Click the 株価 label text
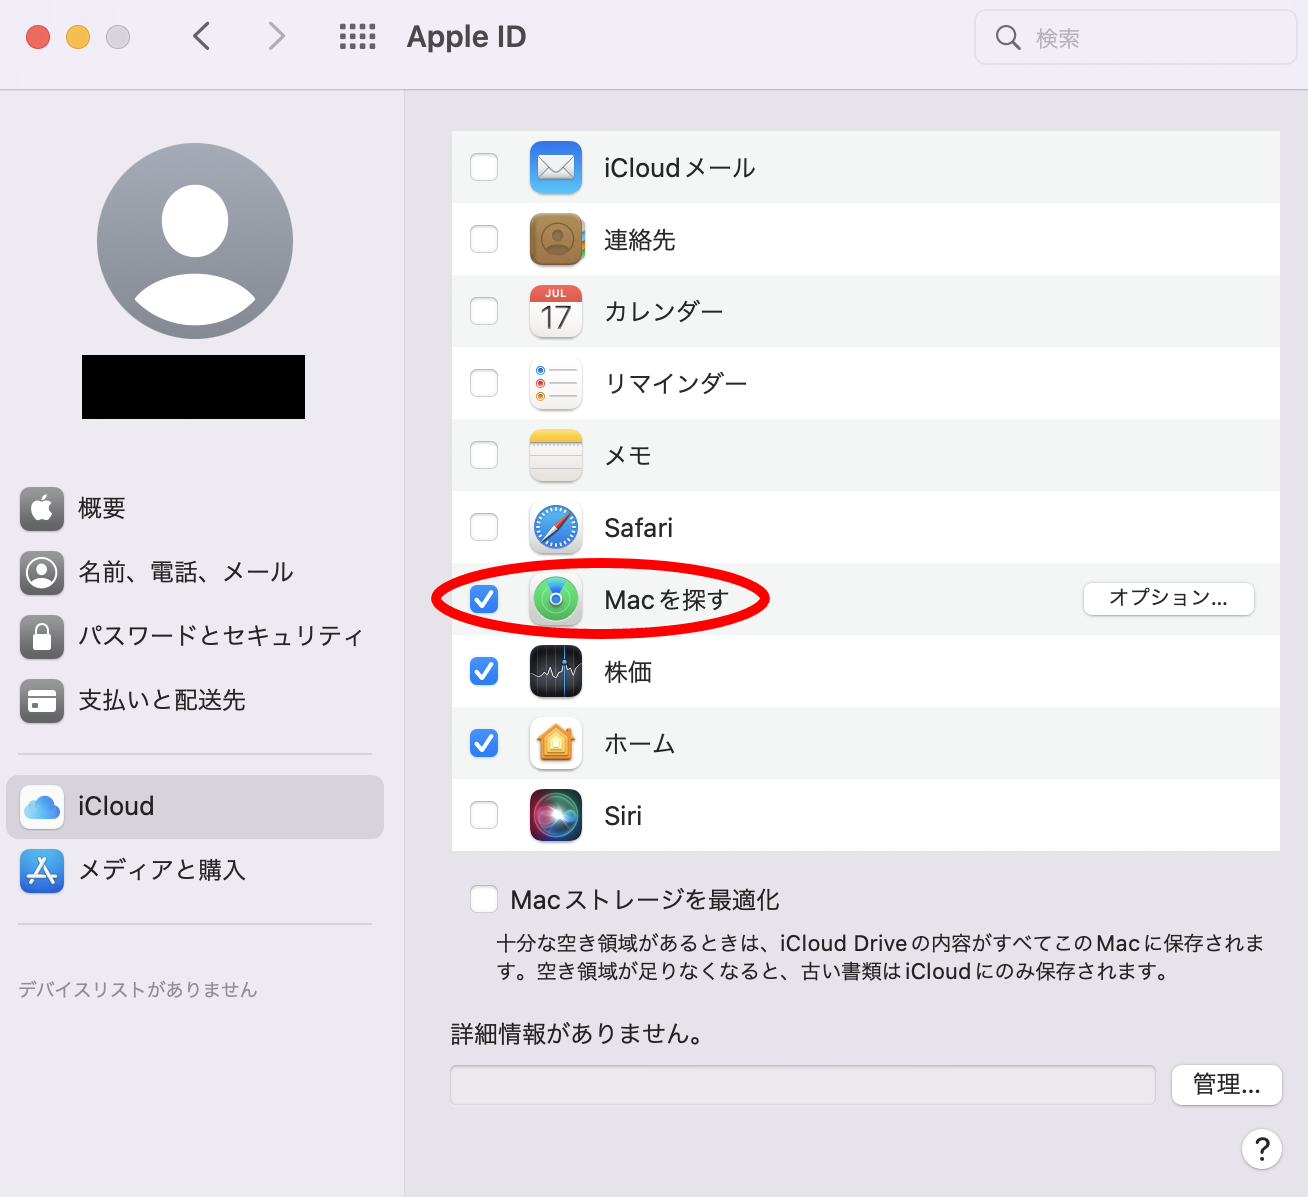 coord(628,672)
